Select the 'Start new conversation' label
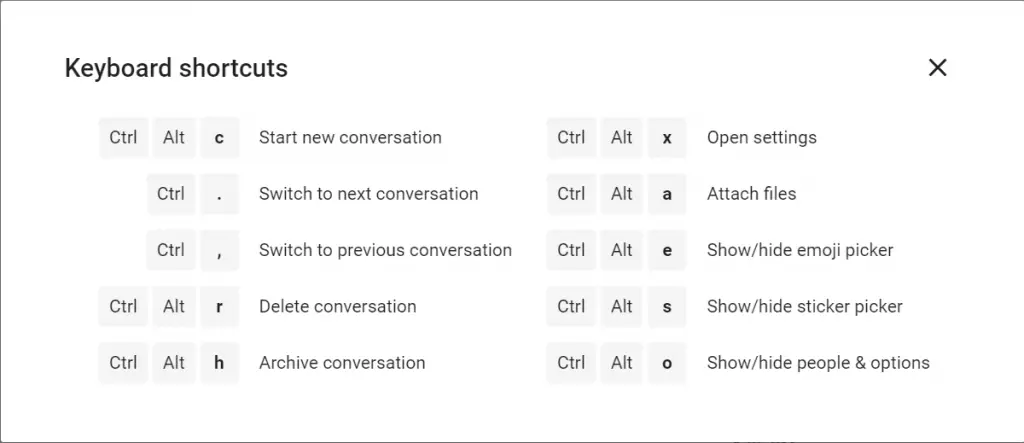Image resolution: width=1024 pixels, height=443 pixels. click(x=350, y=137)
